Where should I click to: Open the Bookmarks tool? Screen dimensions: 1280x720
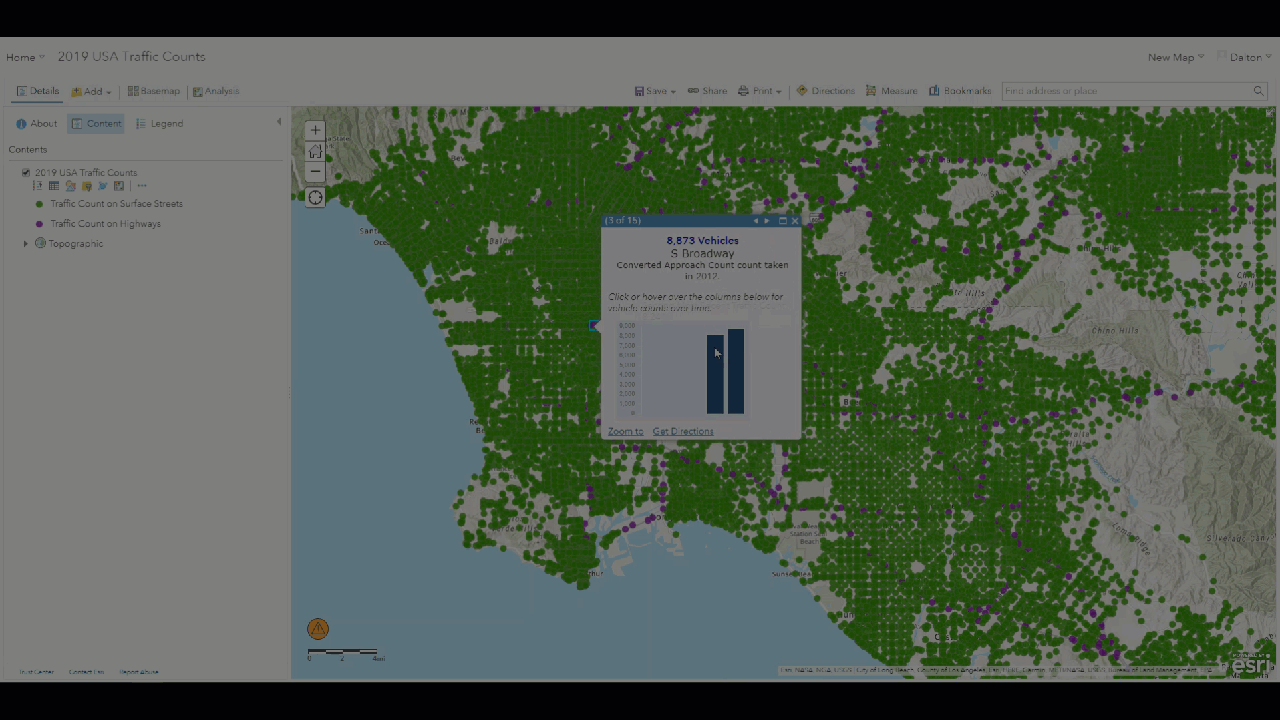[959, 91]
